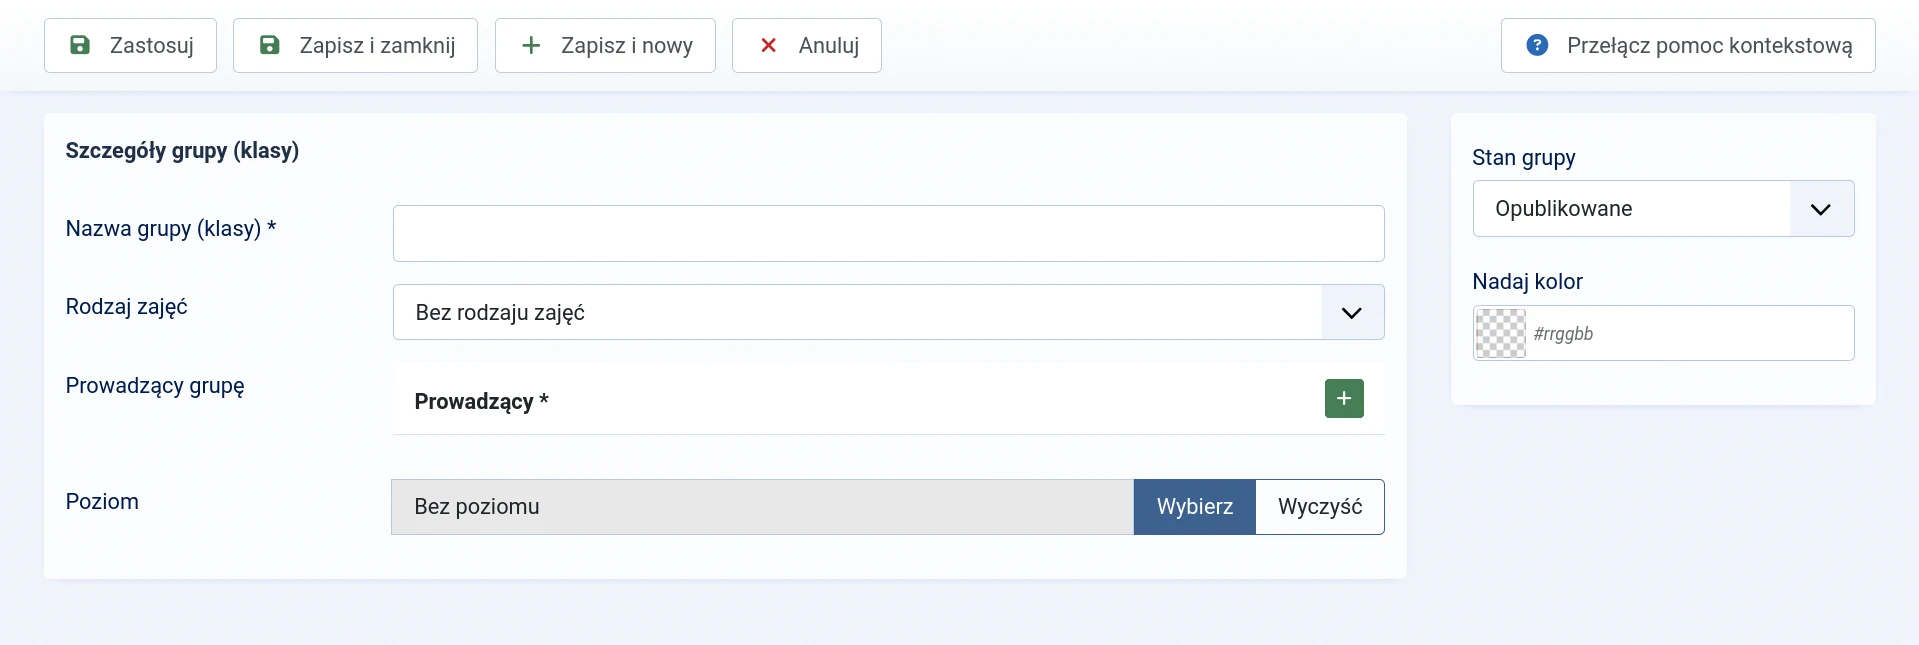Add a Prowadzący with the green plus
Screen dimensions: 1919x645
point(1344,398)
